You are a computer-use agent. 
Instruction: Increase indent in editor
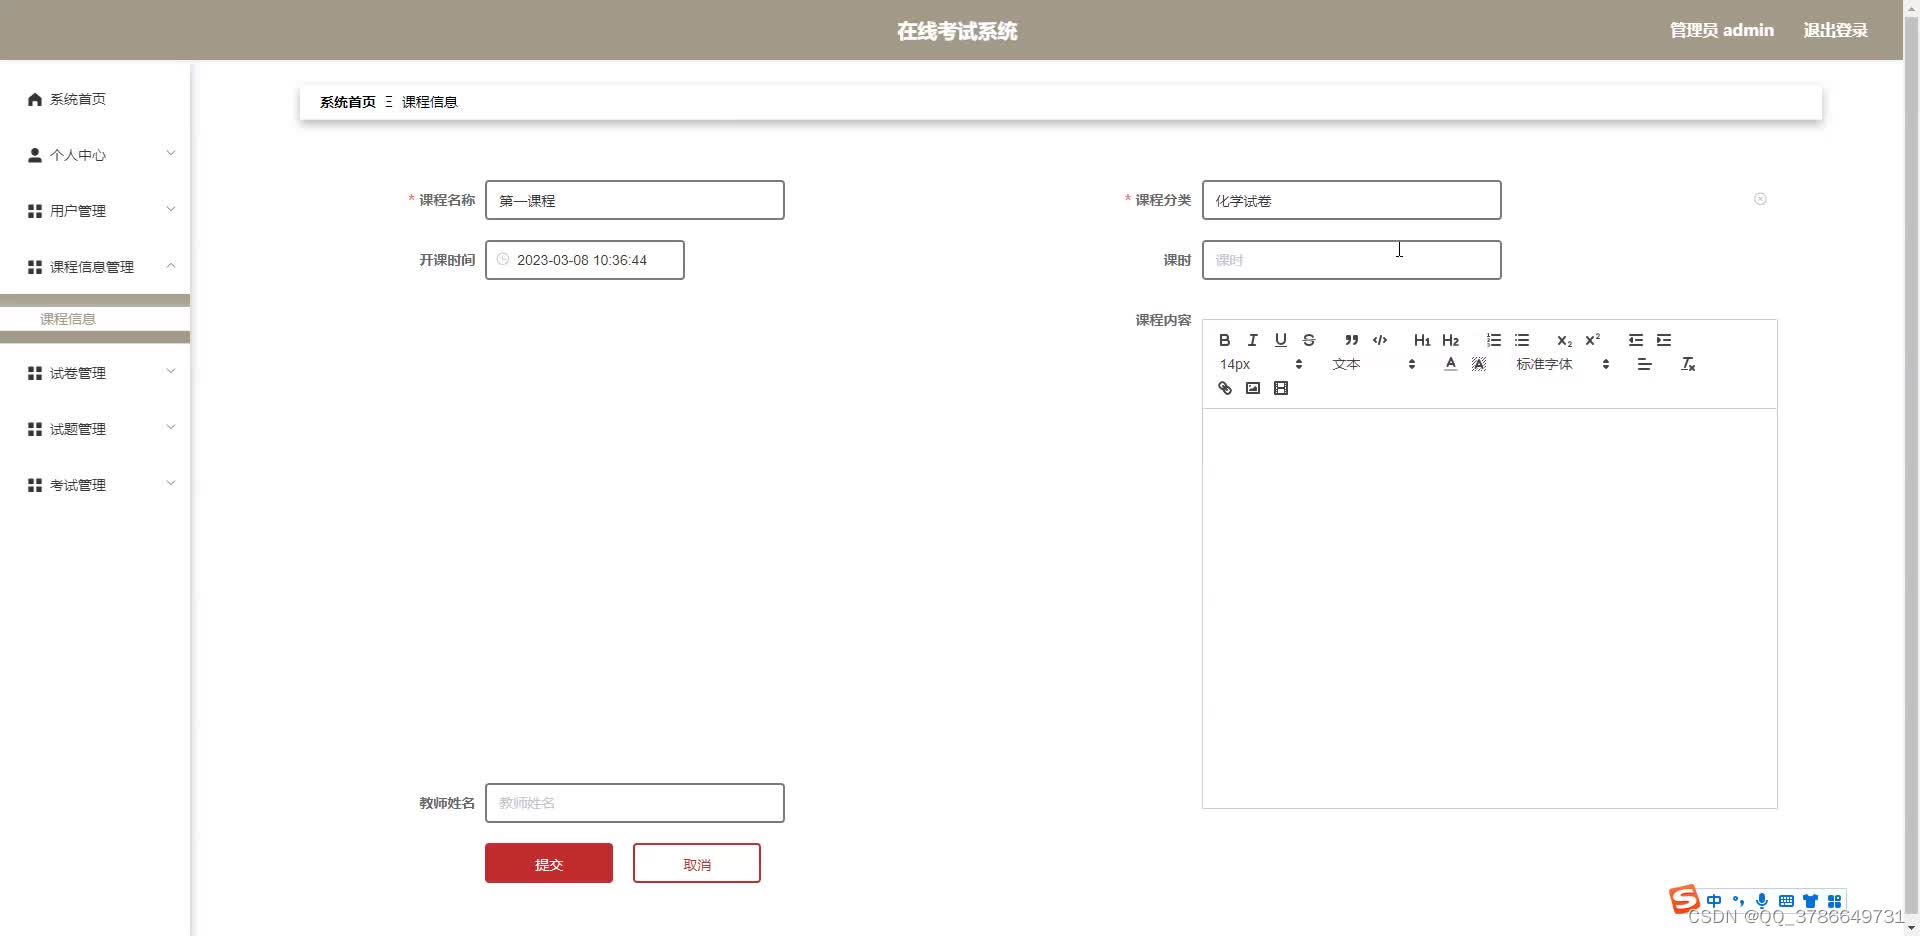tap(1664, 340)
